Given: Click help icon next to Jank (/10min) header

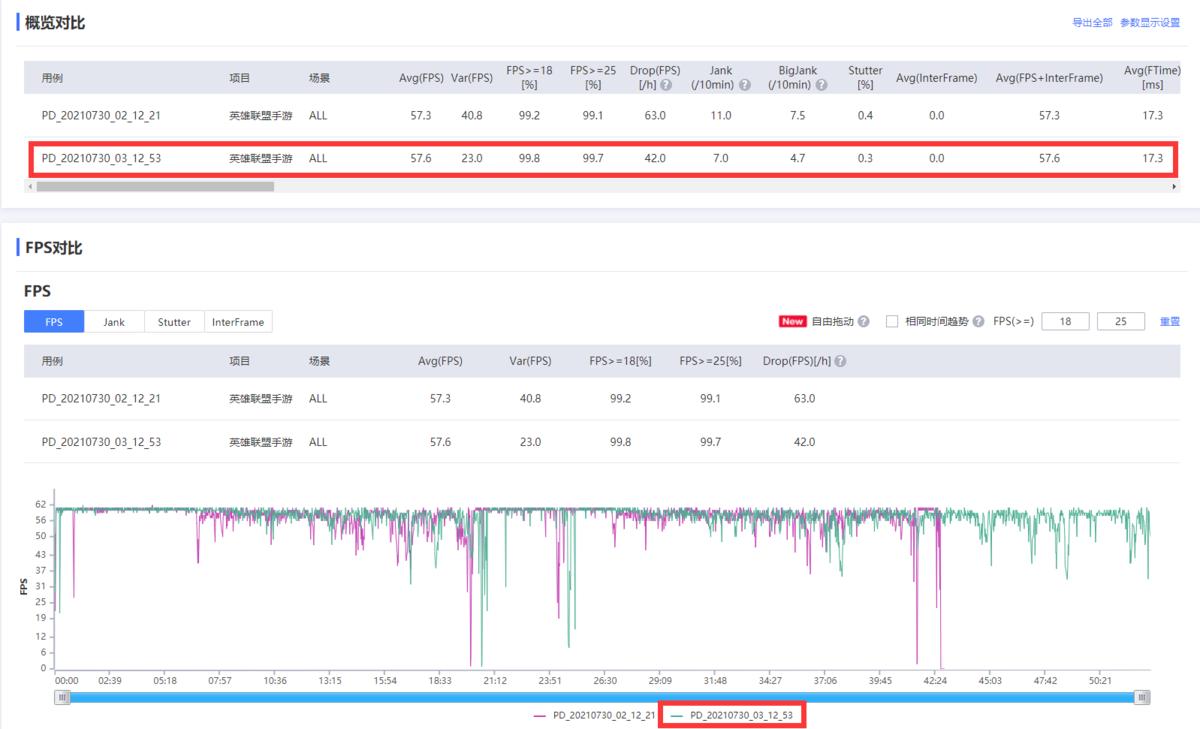Looking at the screenshot, I should pos(744,85).
